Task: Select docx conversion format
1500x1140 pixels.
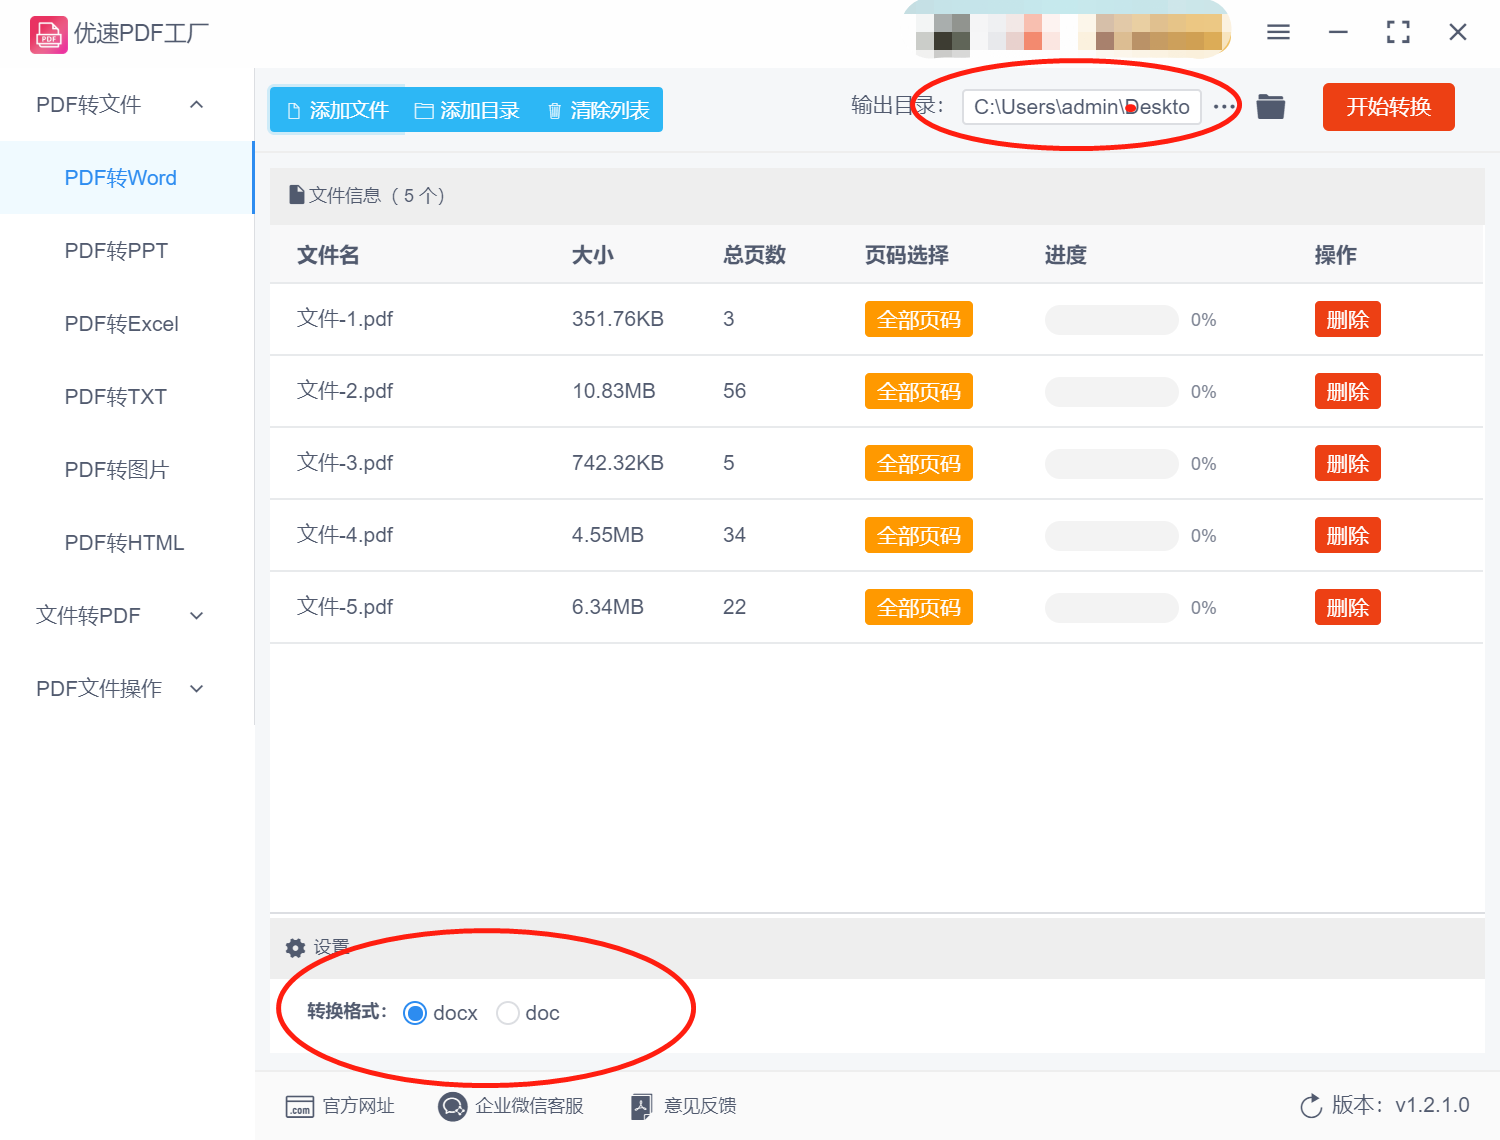Action: click(x=415, y=1013)
